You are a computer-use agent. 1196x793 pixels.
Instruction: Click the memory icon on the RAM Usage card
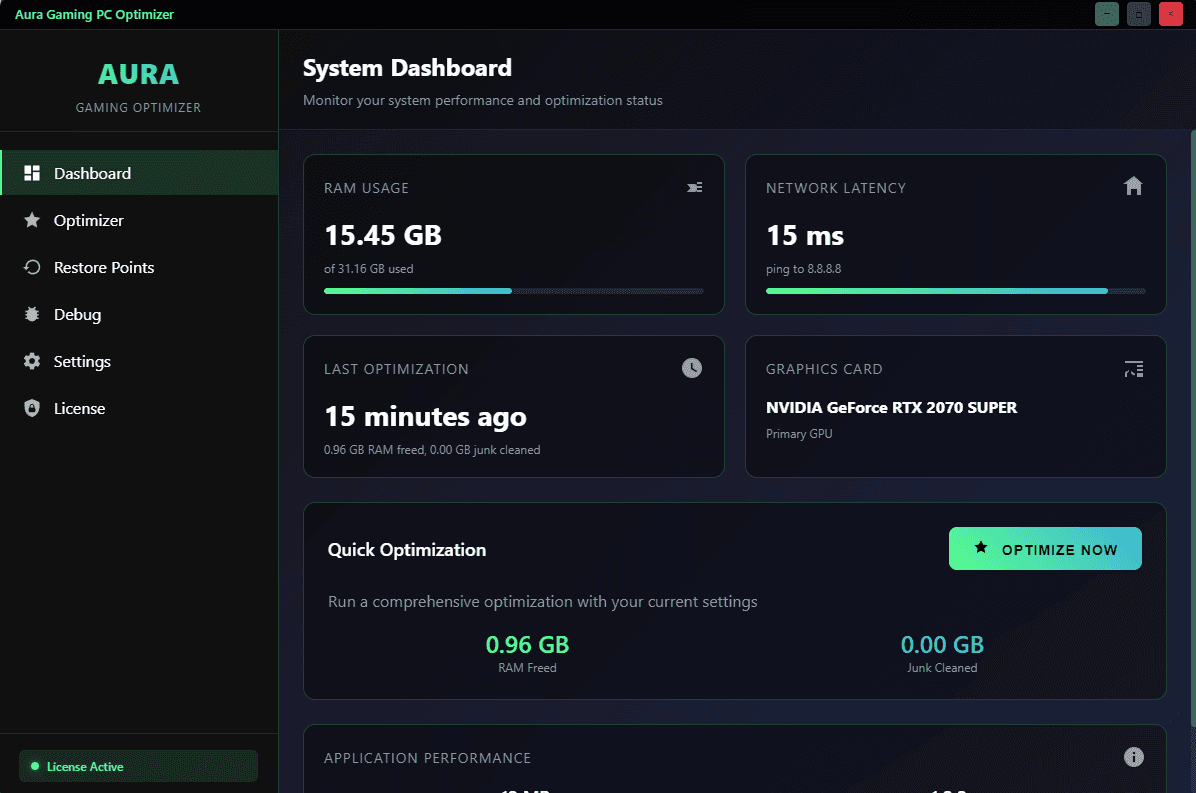point(695,187)
